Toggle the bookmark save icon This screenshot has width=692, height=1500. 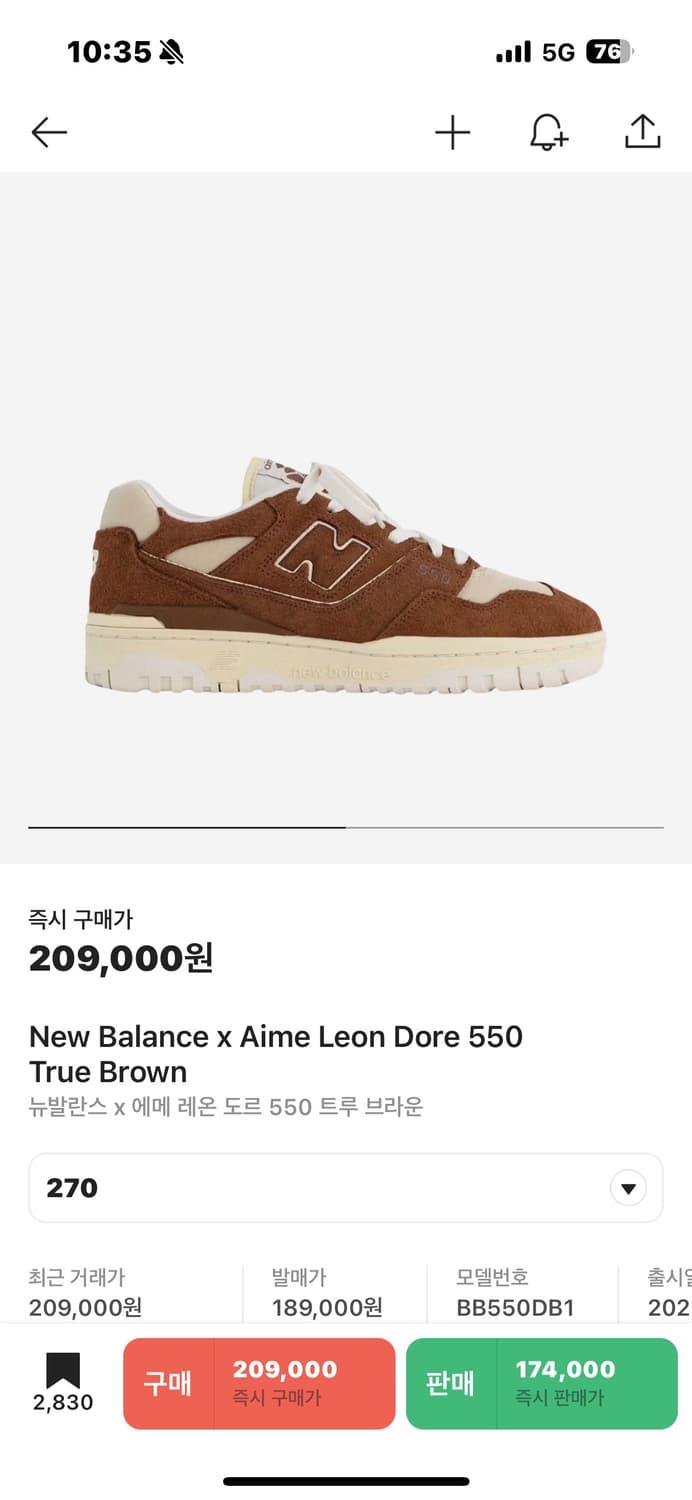tap(63, 1371)
